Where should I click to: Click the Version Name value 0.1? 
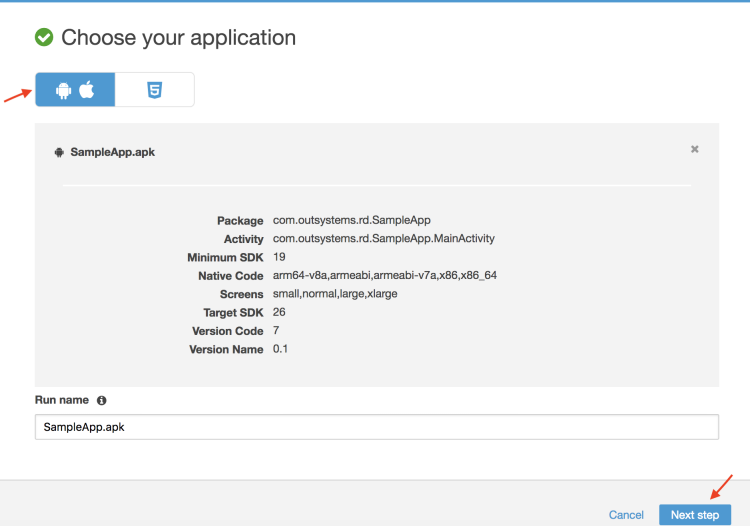[x=281, y=349]
